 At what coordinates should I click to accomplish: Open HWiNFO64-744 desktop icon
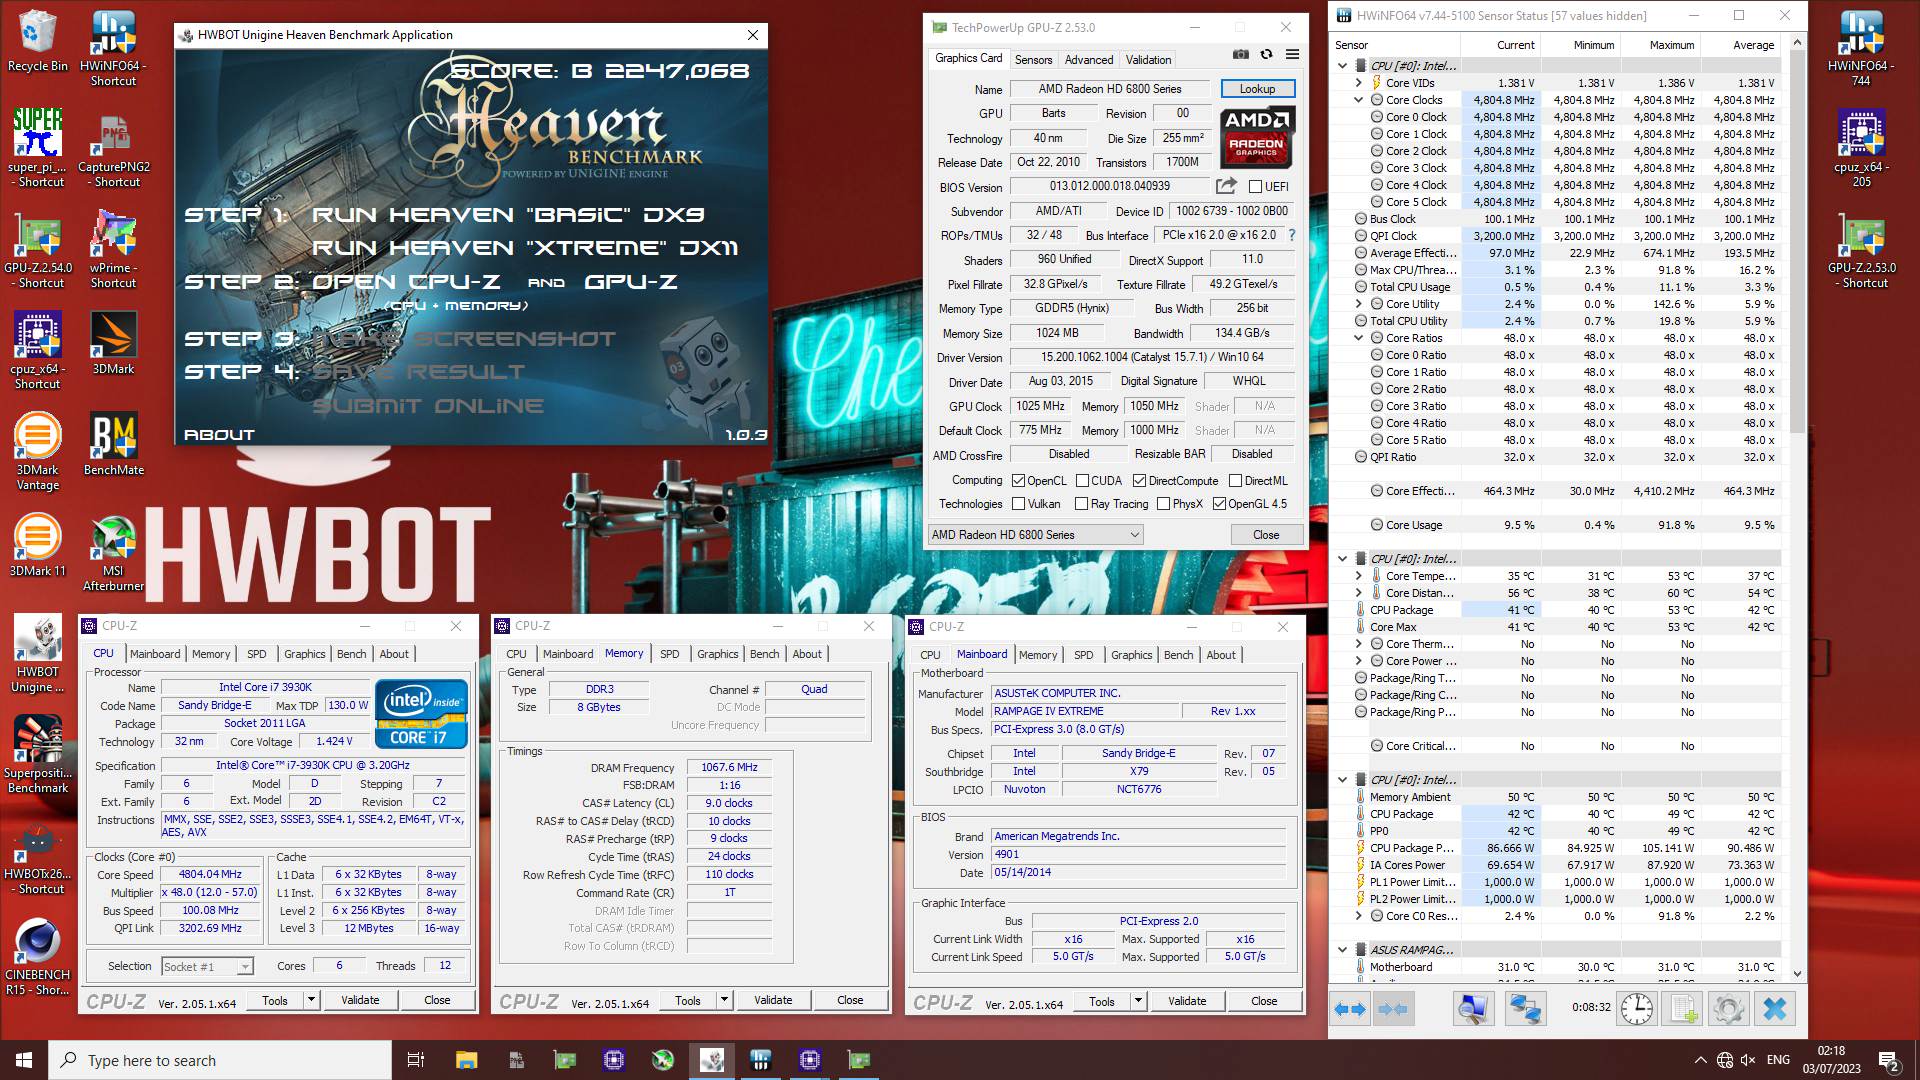(x=1861, y=48)
